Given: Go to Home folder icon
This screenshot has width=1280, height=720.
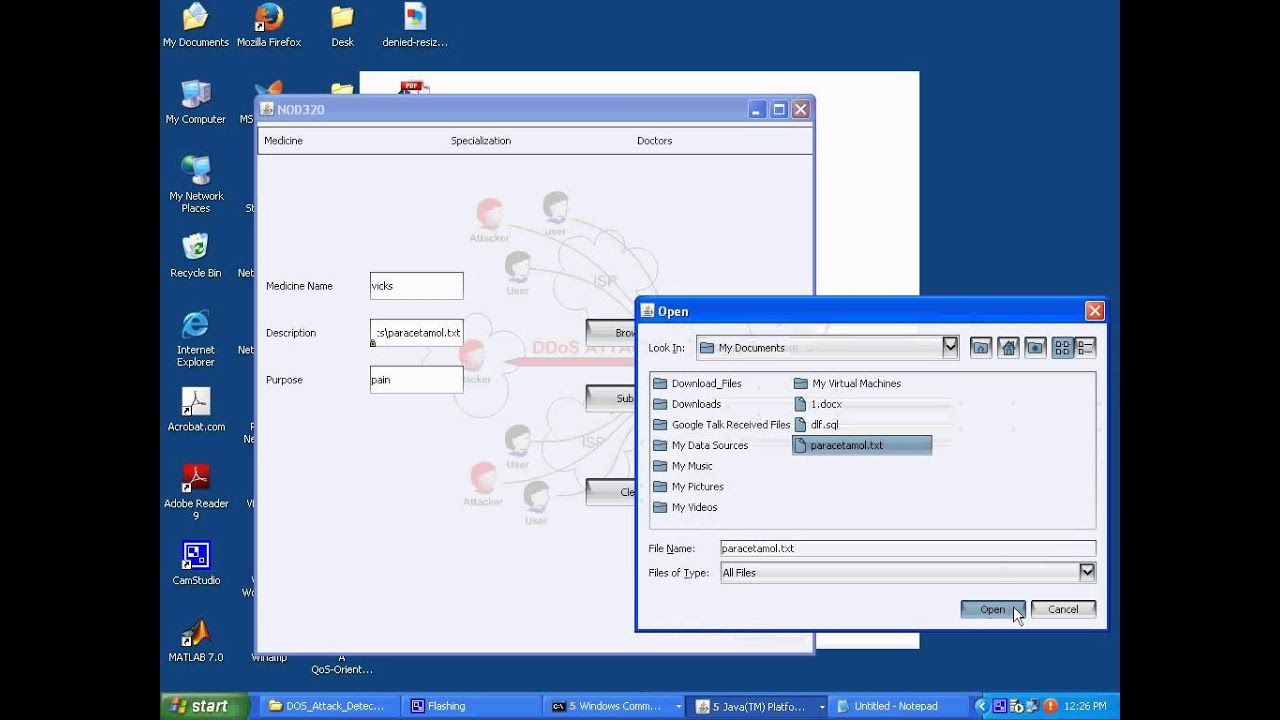Looking at the screenshot, I should [1008, 348].
